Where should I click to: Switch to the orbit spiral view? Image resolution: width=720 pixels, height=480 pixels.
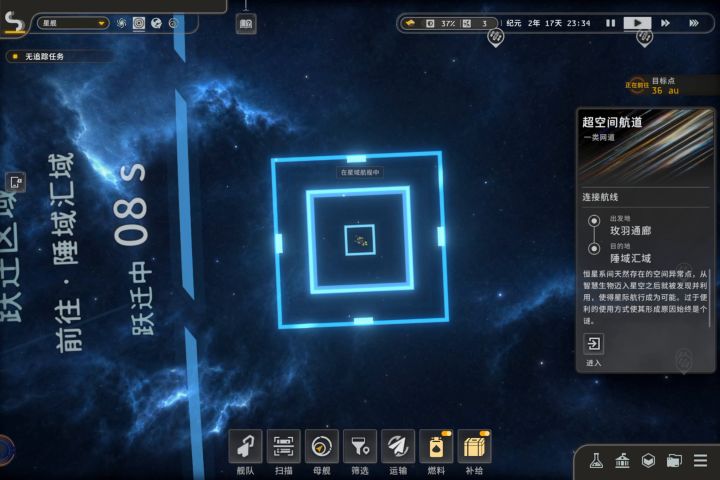click(173, 23)
